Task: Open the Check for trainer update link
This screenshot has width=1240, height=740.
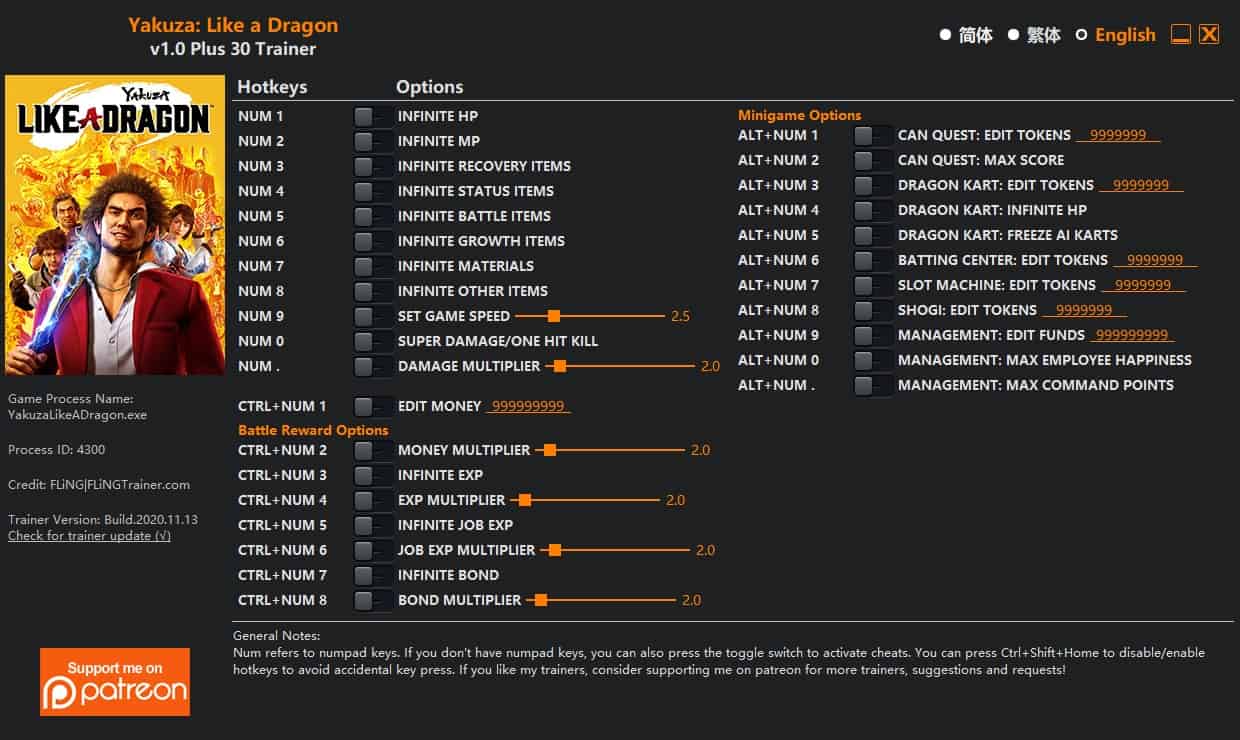Action: point(89,536)
